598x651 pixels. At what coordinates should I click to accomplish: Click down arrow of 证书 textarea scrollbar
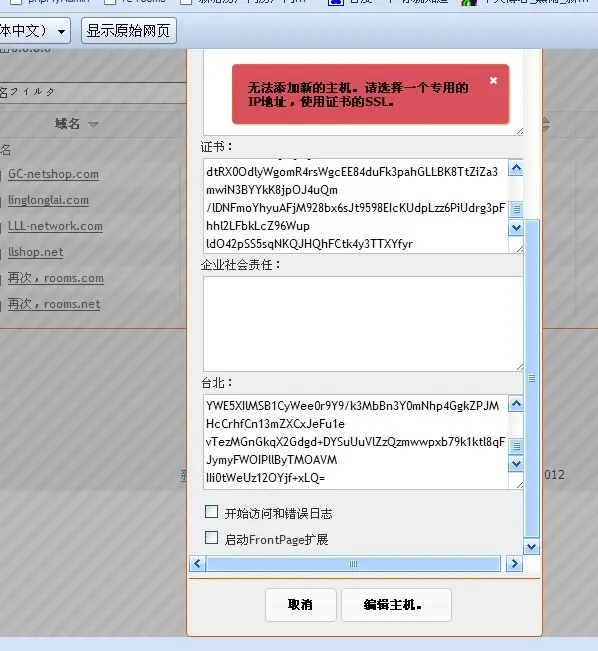(516, 228)
